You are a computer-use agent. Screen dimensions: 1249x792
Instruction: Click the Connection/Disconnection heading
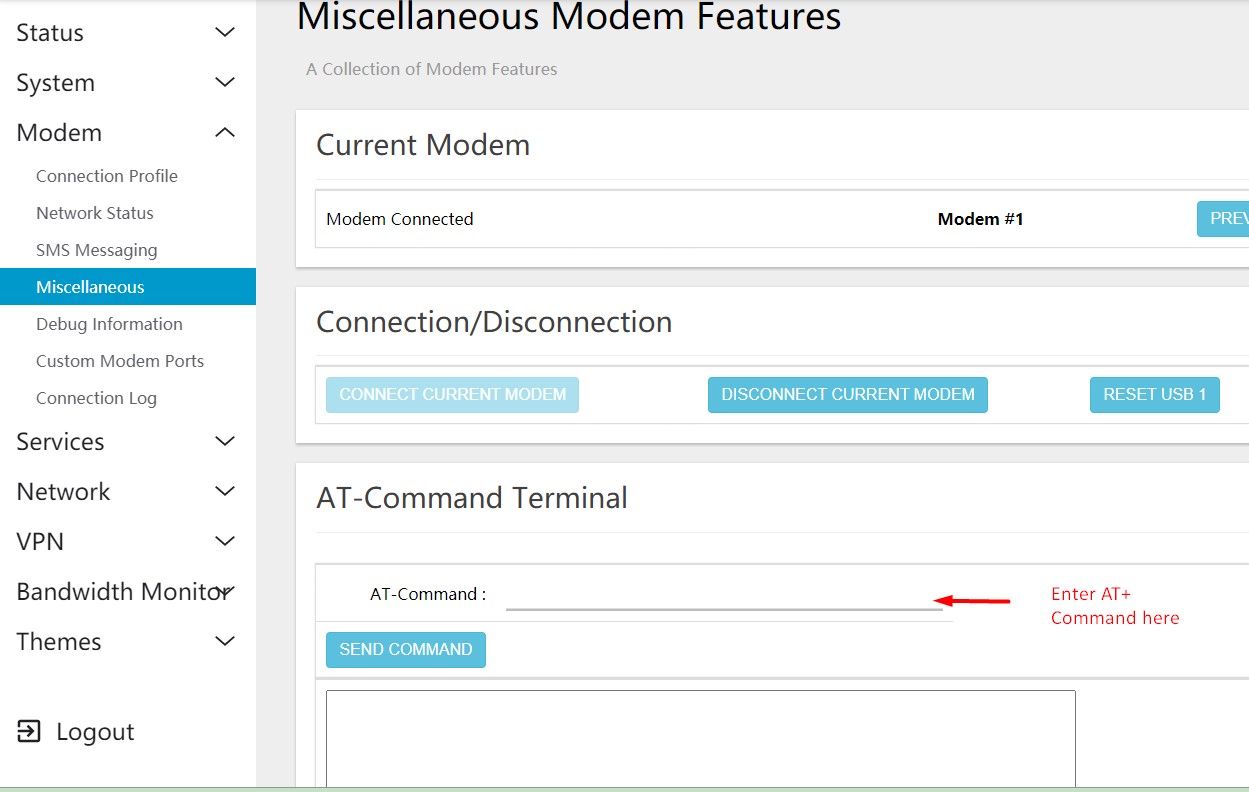pos(494,322)
